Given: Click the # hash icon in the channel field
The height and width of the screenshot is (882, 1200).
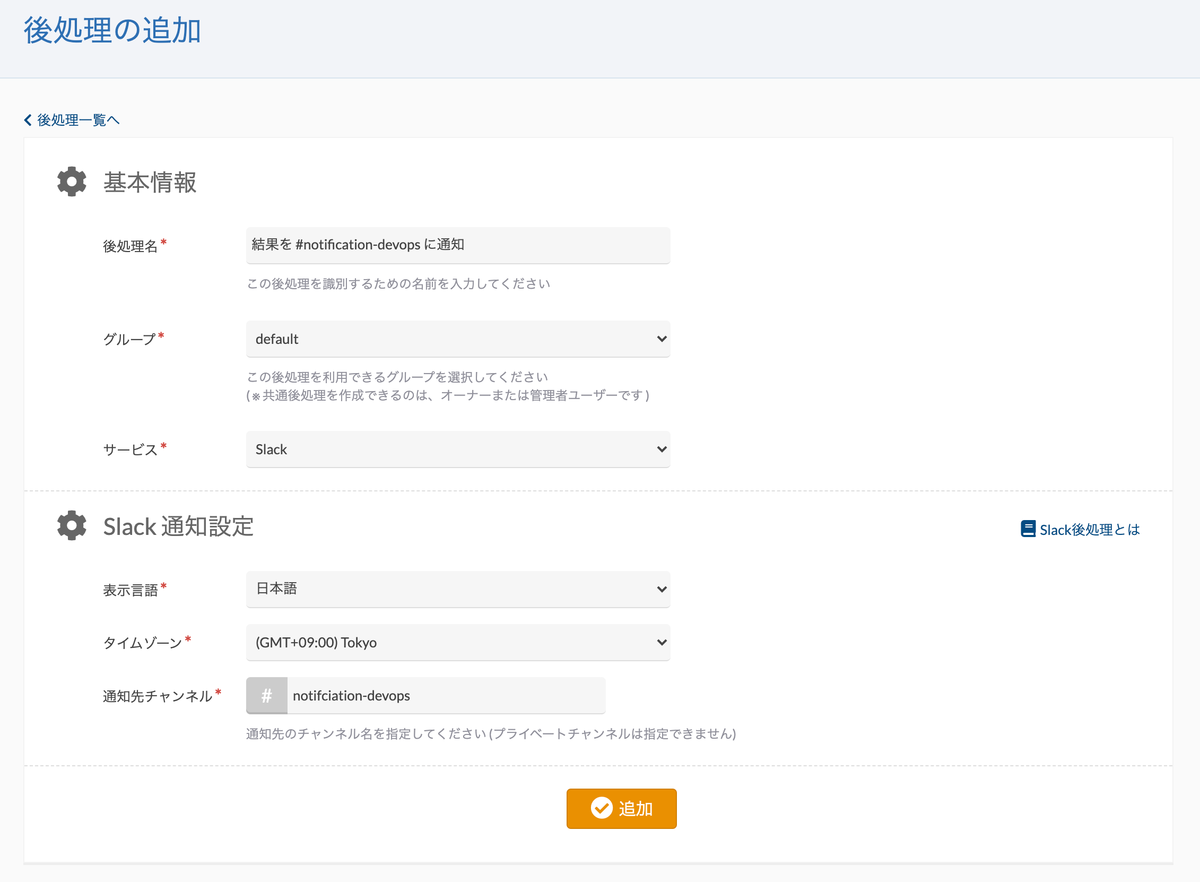Looking at the screenshot, I should tap(266, 695).
